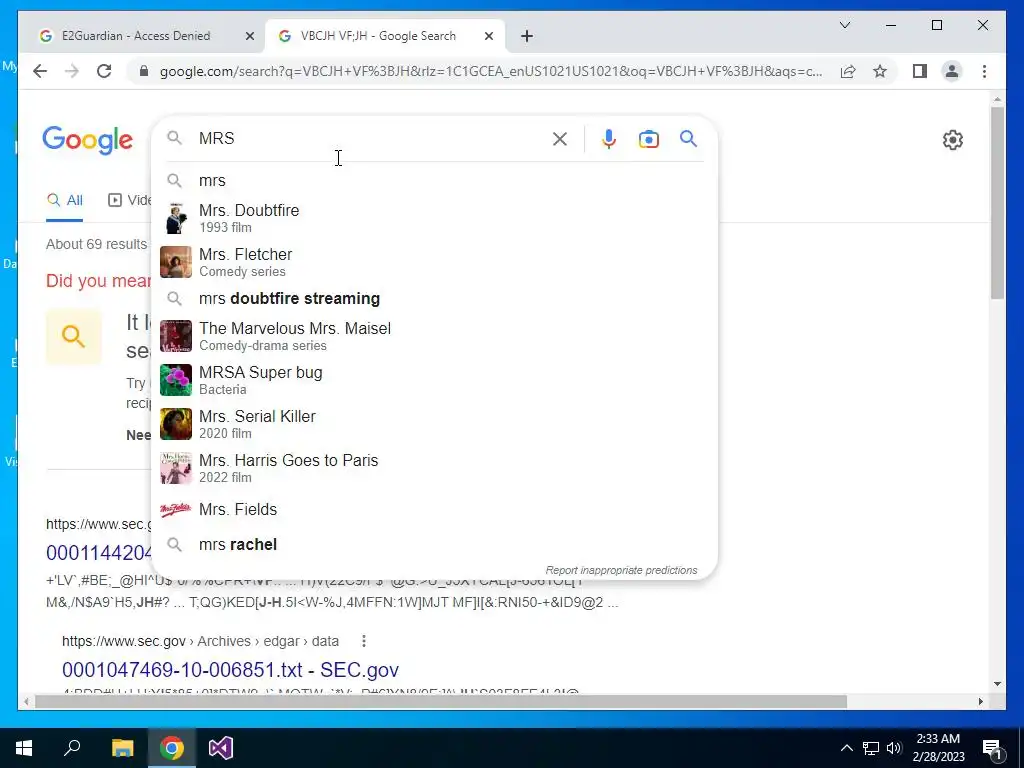Click Report inappropriate predictions

pyautogui.click(x=621, y=570)
